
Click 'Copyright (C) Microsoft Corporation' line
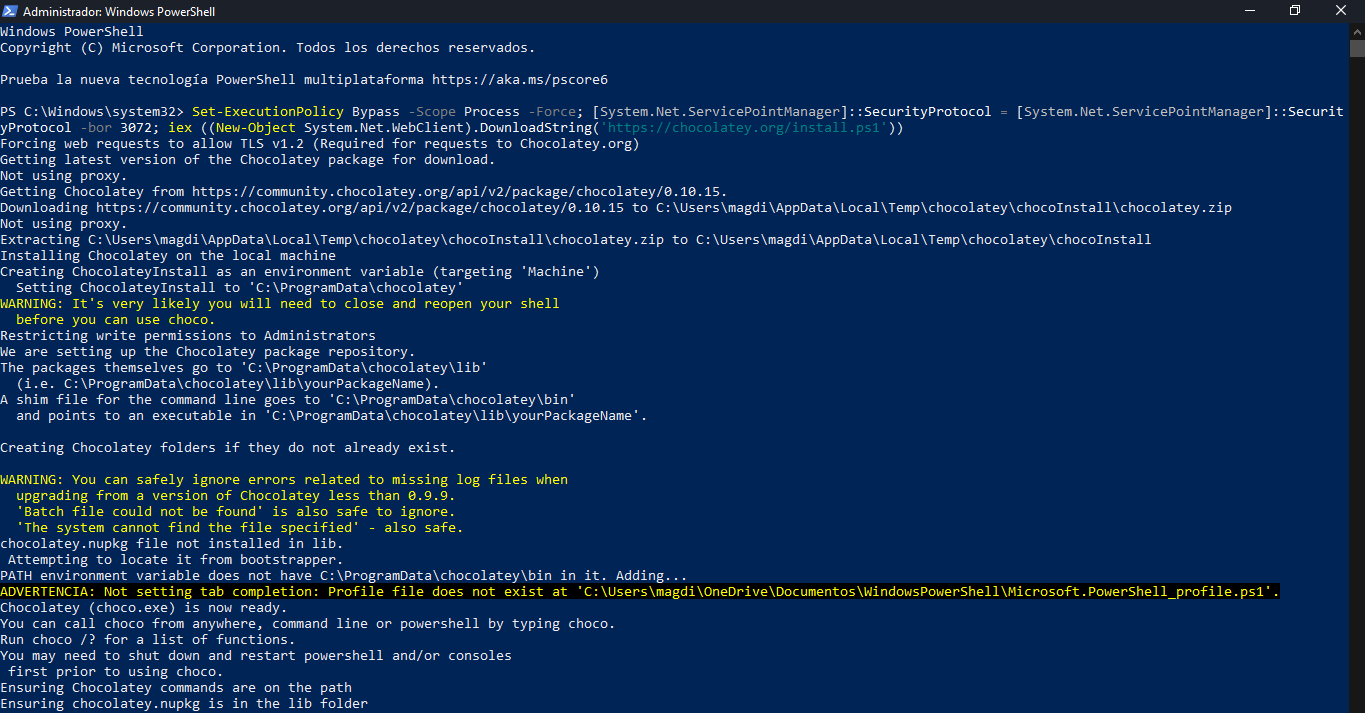[268, 48]
